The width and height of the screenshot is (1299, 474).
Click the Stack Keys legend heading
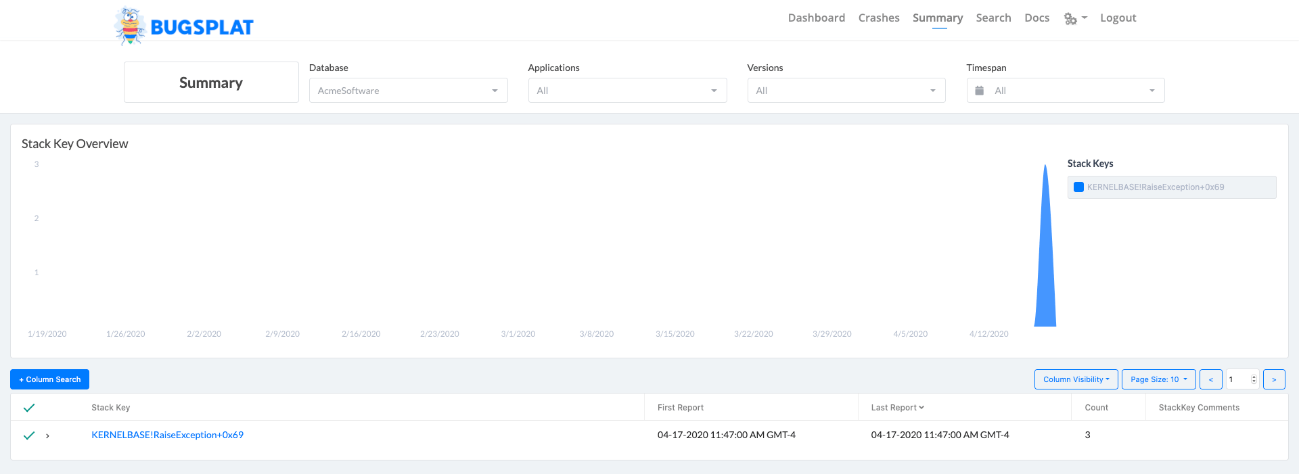pos(1090,163)
